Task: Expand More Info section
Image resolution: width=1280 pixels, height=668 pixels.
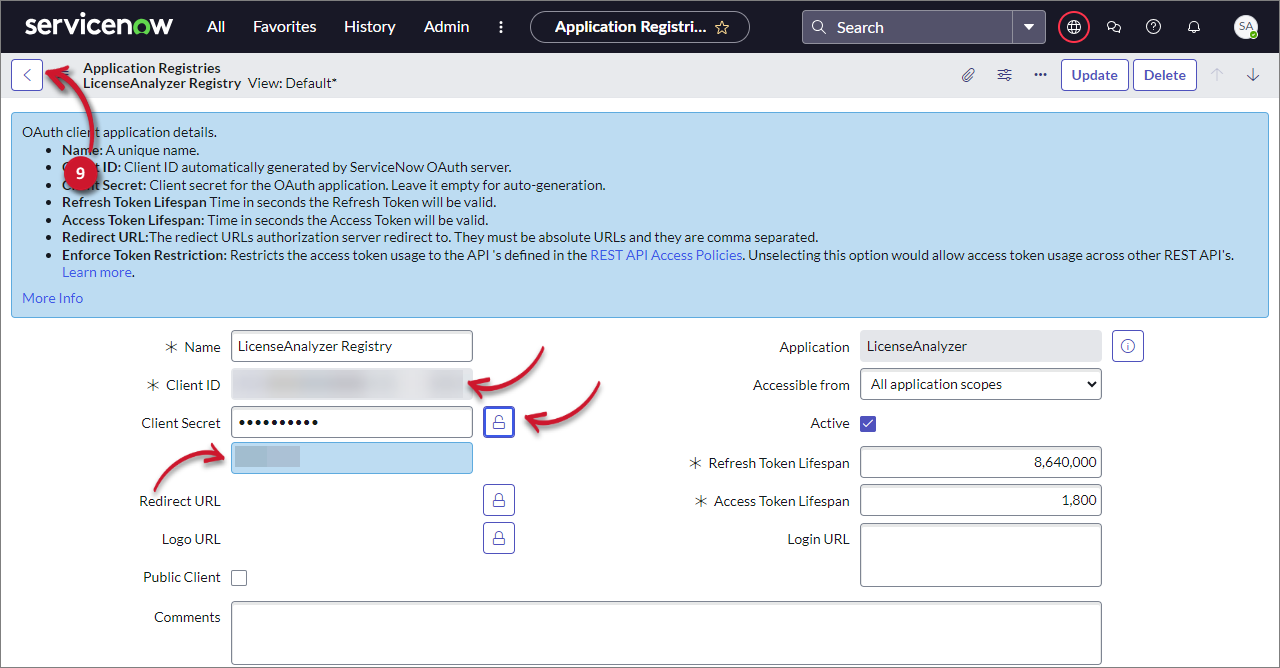Action: [x=52, y=297]
